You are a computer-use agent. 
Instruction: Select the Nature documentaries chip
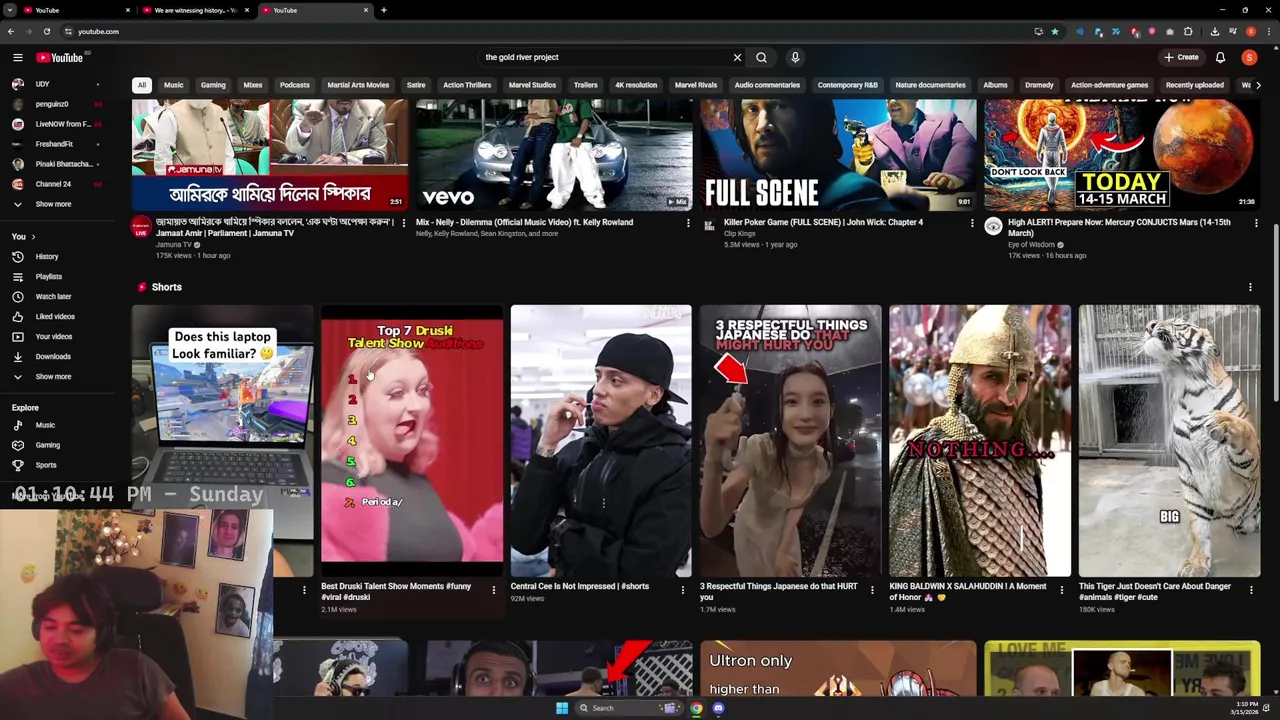pos(930,85)
